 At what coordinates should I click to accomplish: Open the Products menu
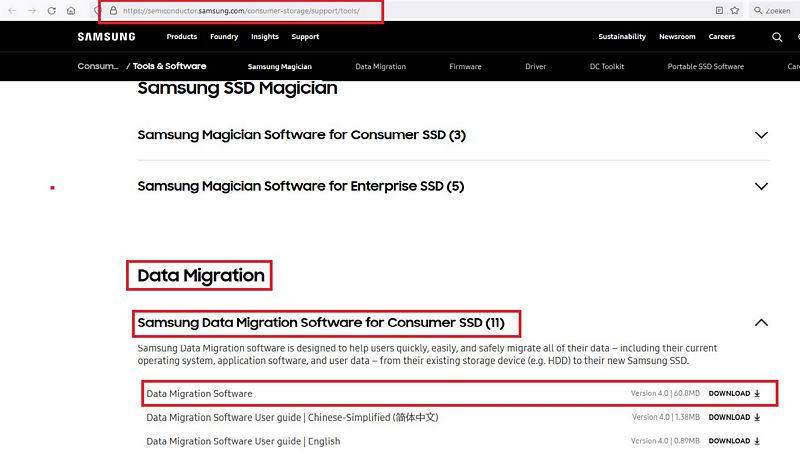(182, 37)
